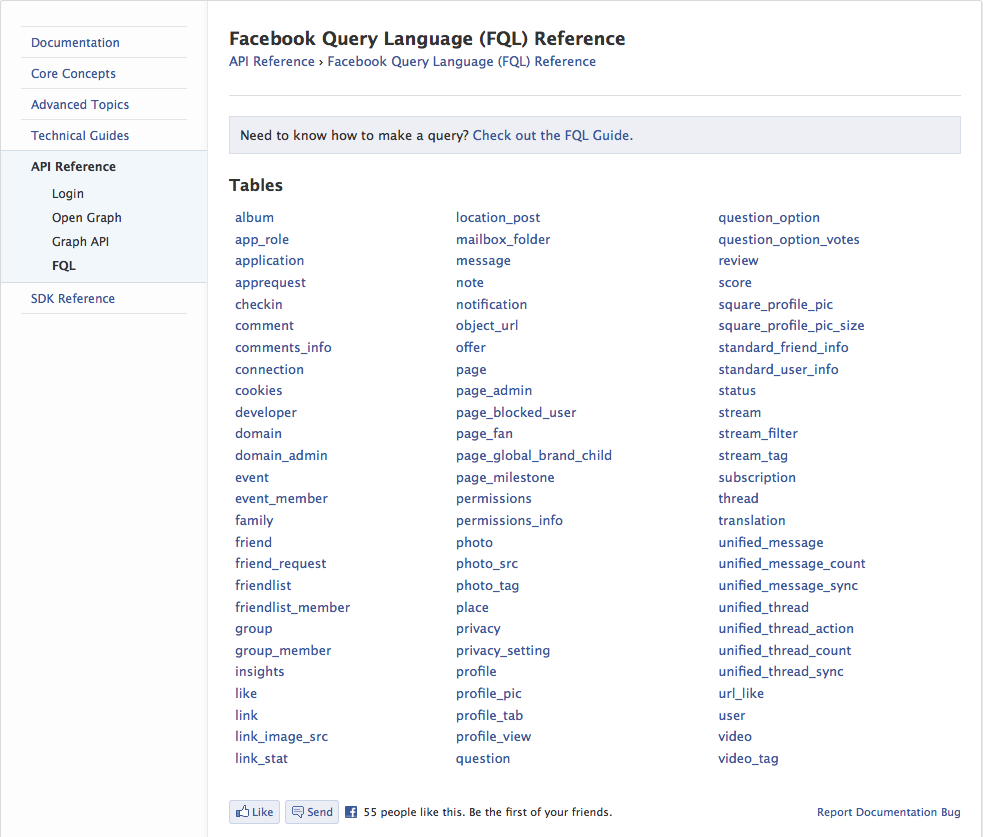Open the page_milestone table link
Viewport: 983px width, 837px height.
pos(505,478)
